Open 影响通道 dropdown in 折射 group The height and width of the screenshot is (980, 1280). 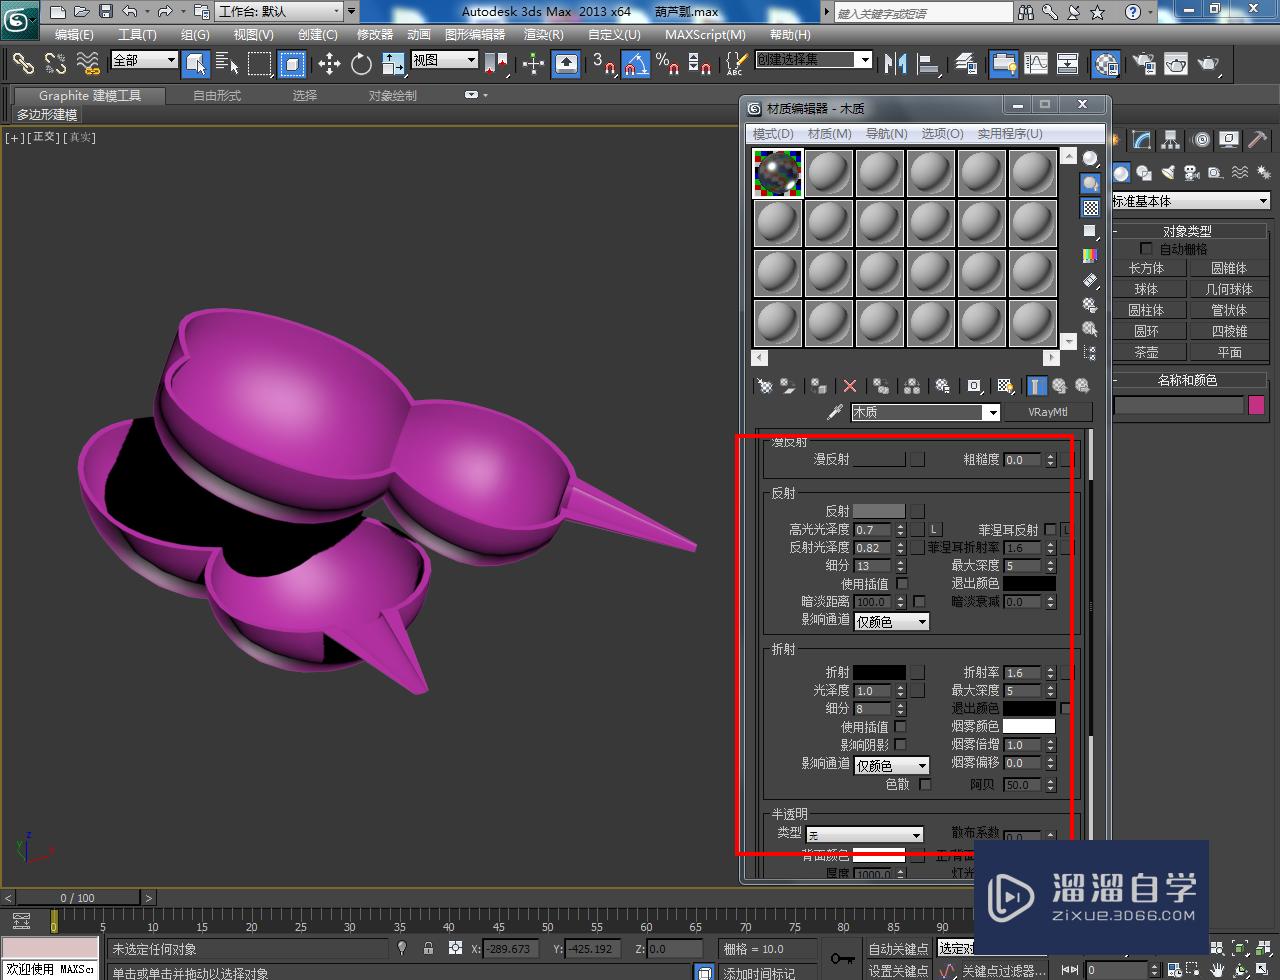[891, 765]
